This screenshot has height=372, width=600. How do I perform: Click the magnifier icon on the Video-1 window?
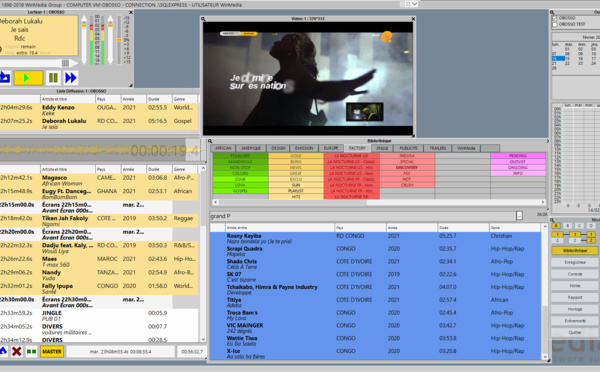tap(204, 19)
